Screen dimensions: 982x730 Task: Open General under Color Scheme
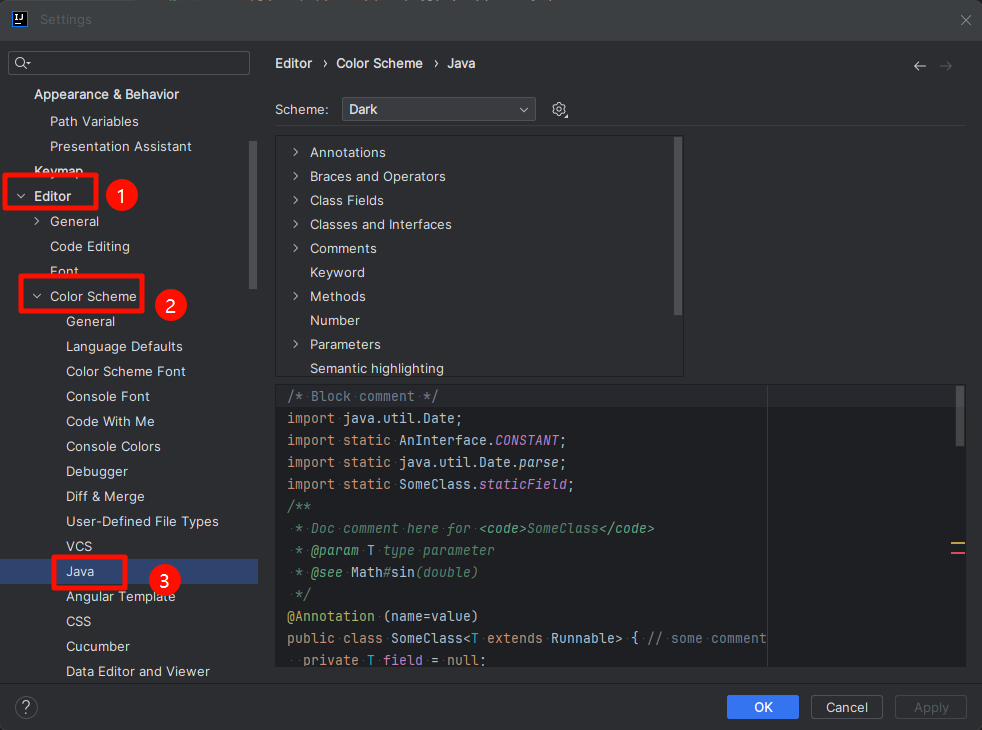click(90, 321)
